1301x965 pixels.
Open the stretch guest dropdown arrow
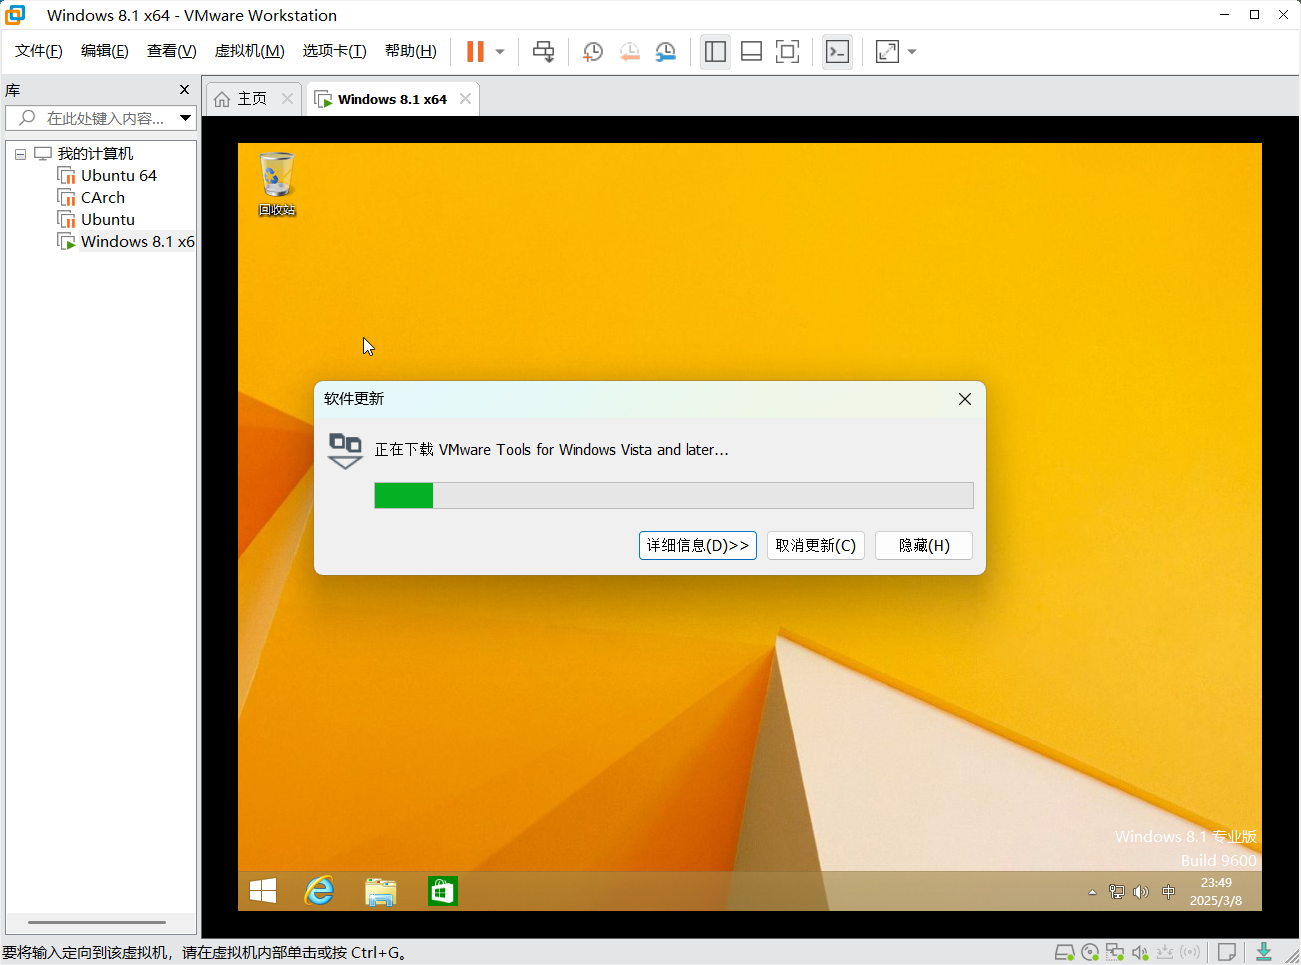tap(912, 52)
